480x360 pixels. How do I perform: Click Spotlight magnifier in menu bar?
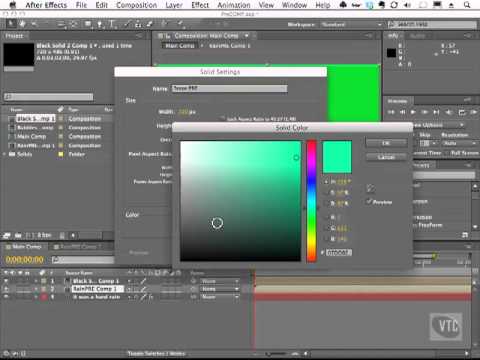pyautogui.click(x=467, y=5)
